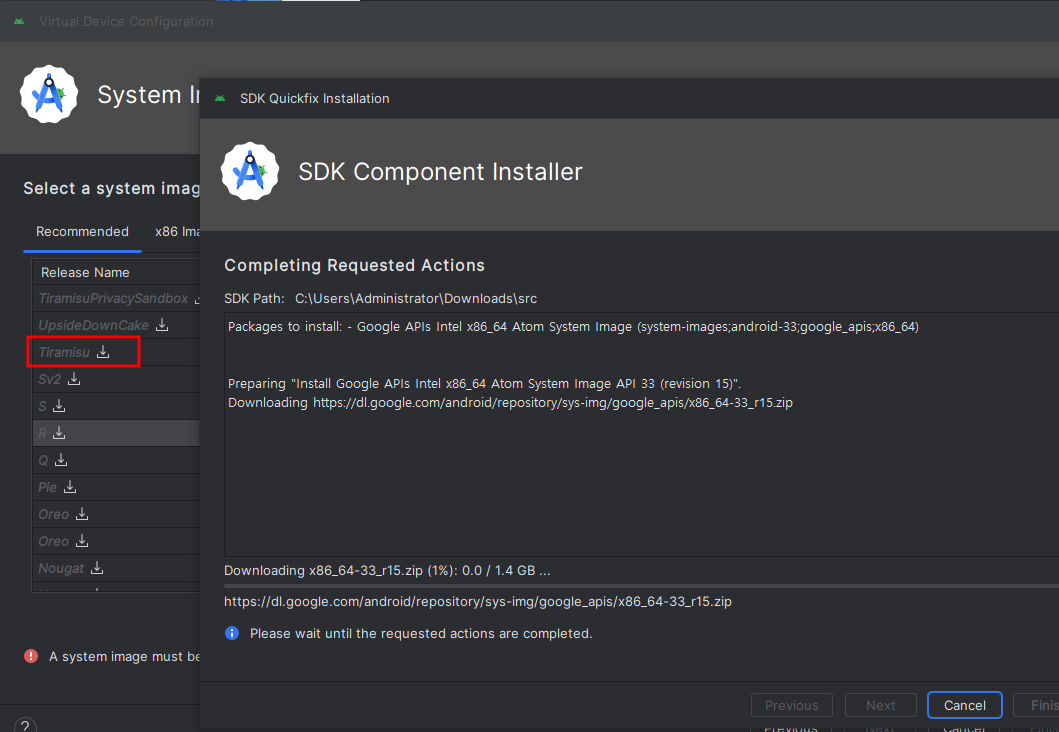Click Android Studio logo in System Image header

tap(49, 95)
